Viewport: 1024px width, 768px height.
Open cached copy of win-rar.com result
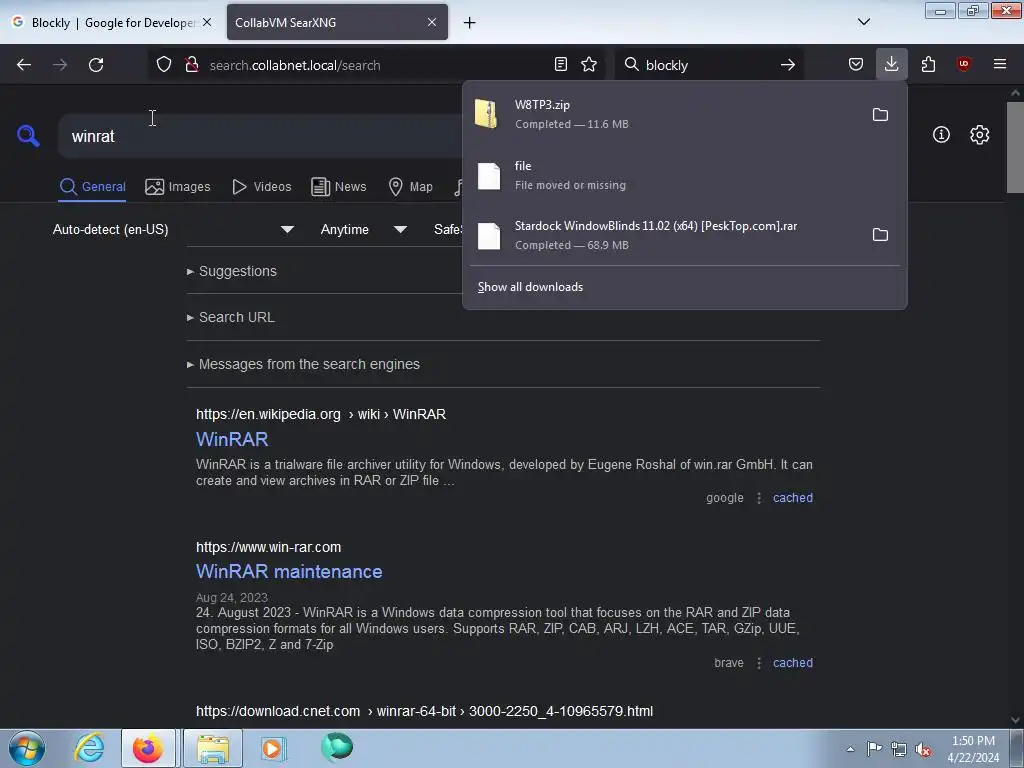(793, 663)
